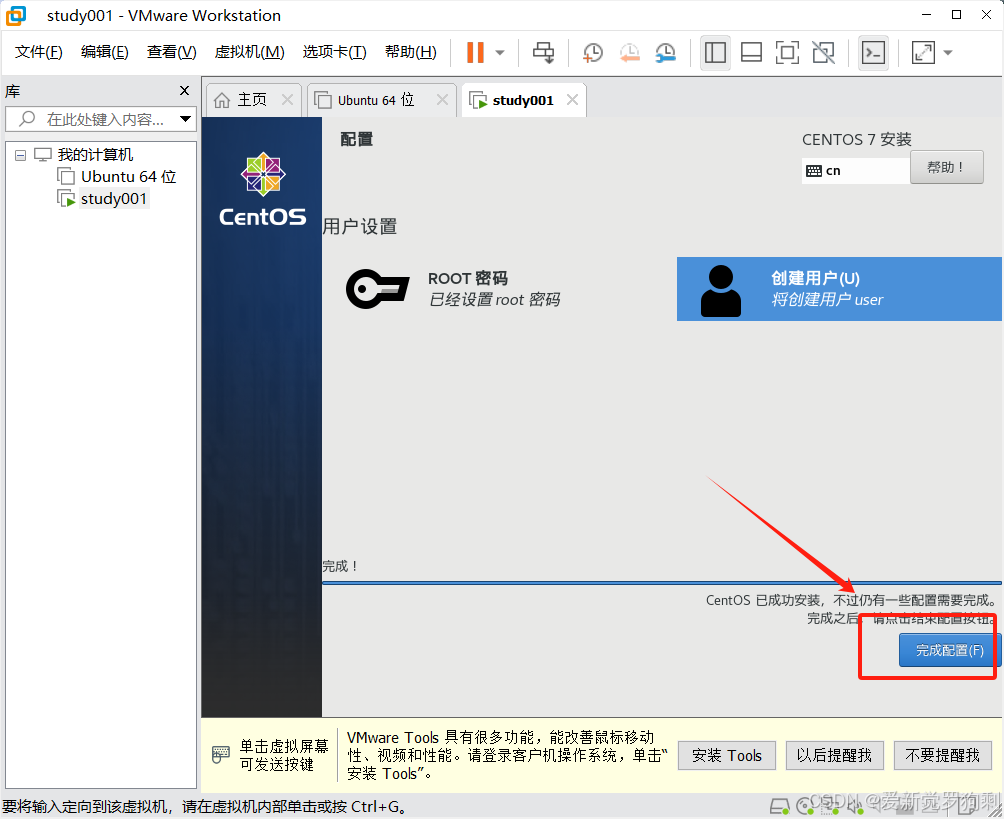Pause the virtual machine
The height and width of the screenshot is (819, 1004).
475,53
